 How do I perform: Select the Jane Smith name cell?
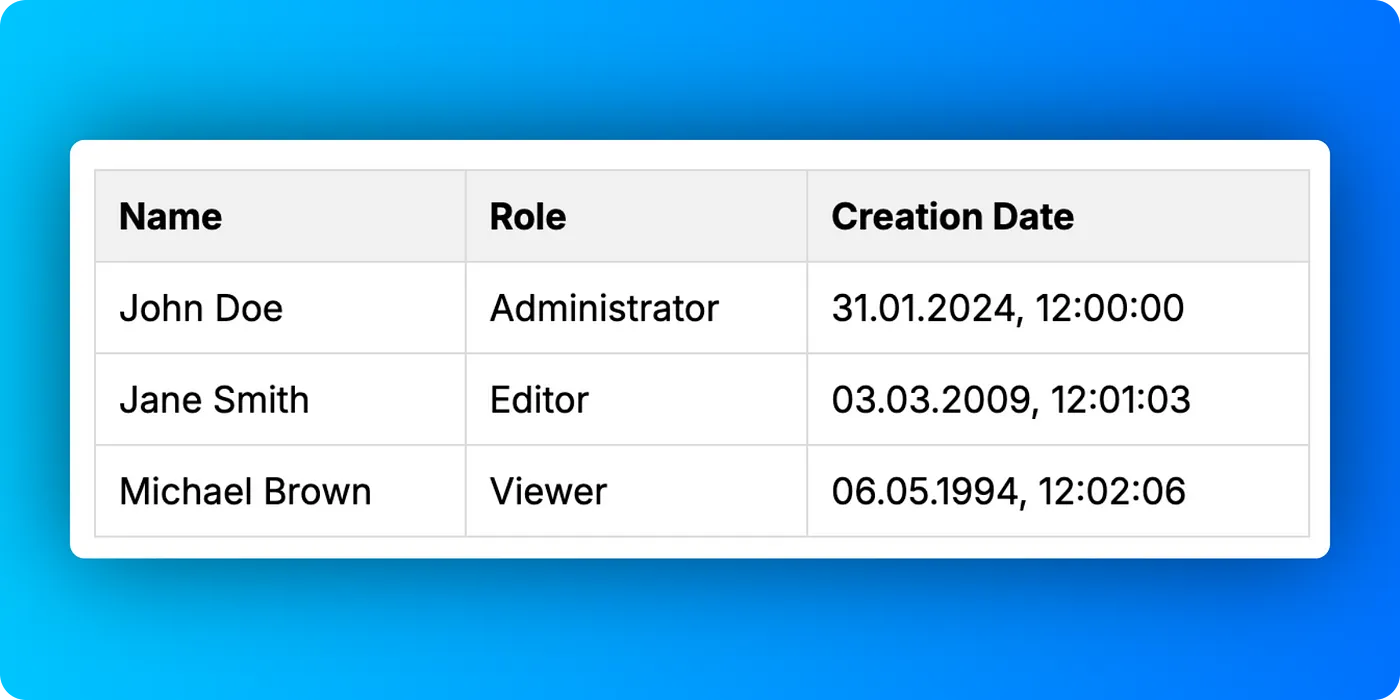tap(214, 399)
